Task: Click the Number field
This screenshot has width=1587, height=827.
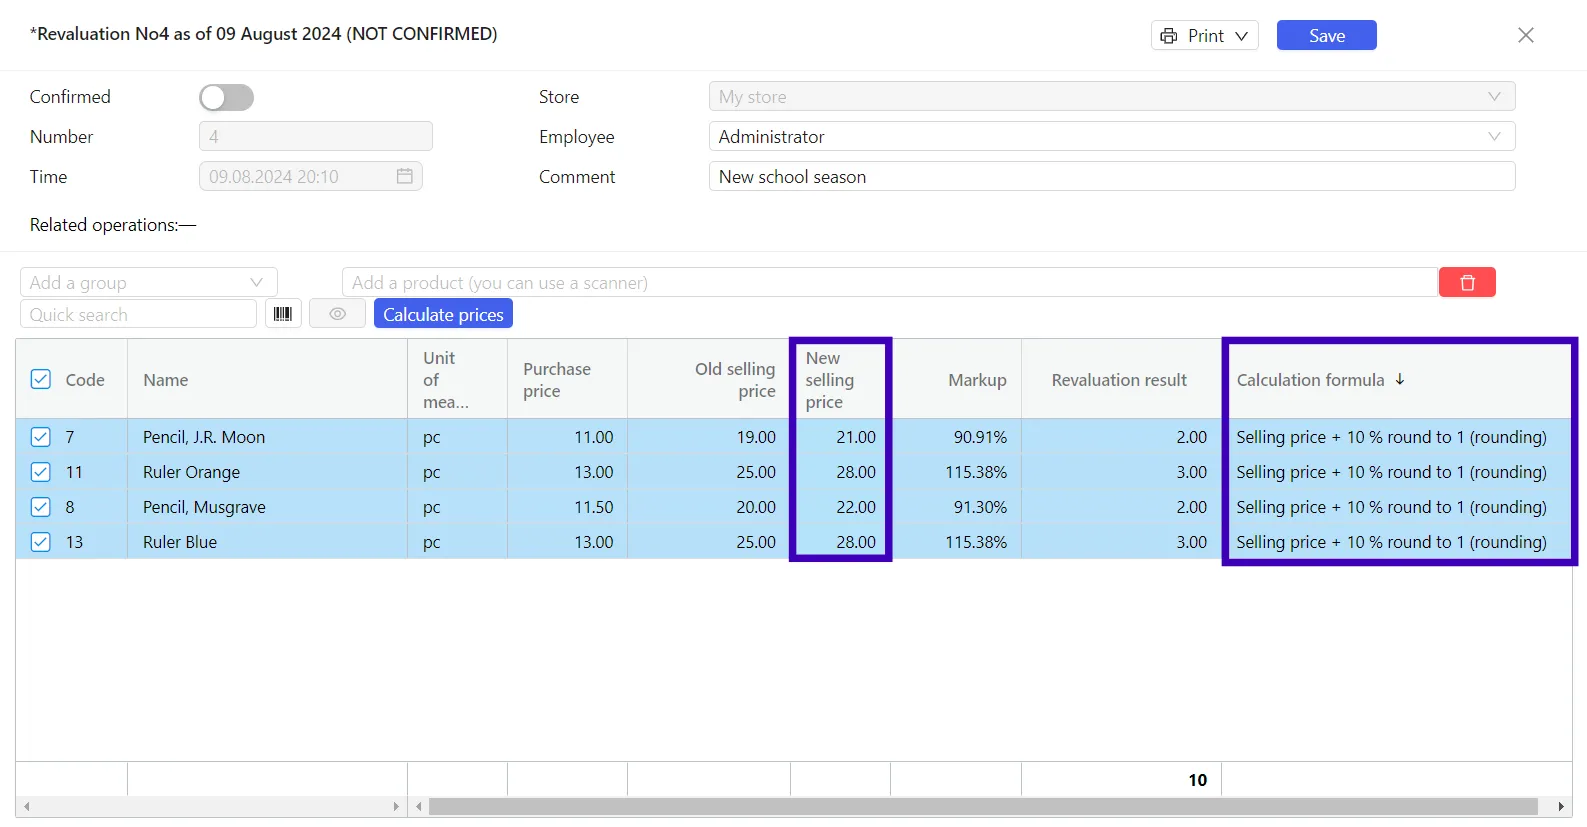Action: tap(315, 136)
